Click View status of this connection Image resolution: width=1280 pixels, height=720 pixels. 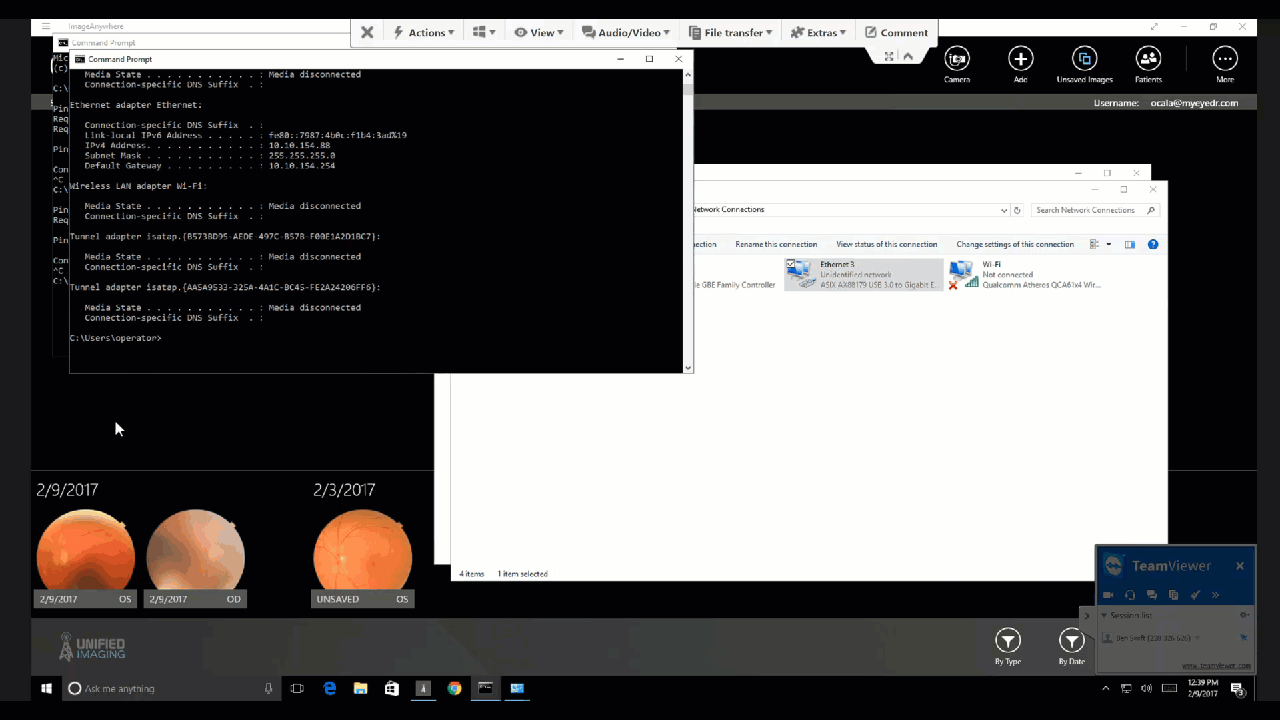[x=886, y=244]
